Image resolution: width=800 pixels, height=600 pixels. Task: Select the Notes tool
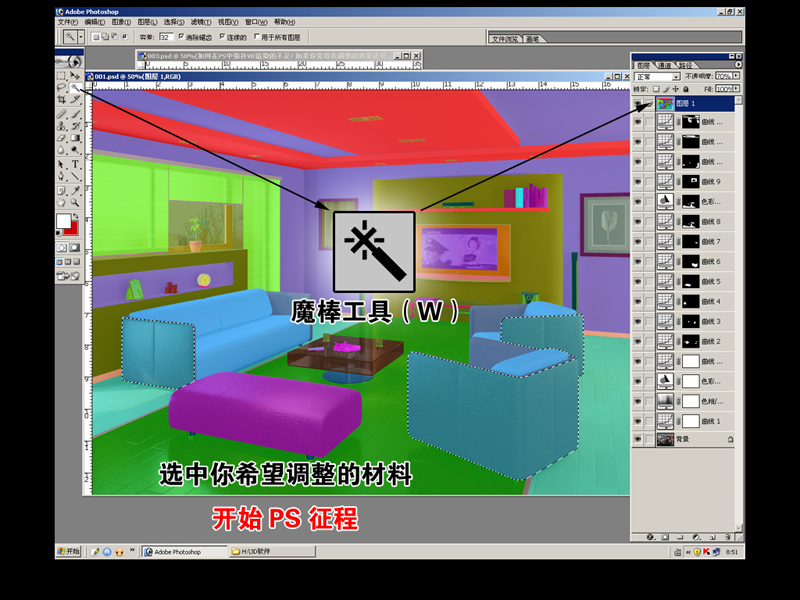61,190
